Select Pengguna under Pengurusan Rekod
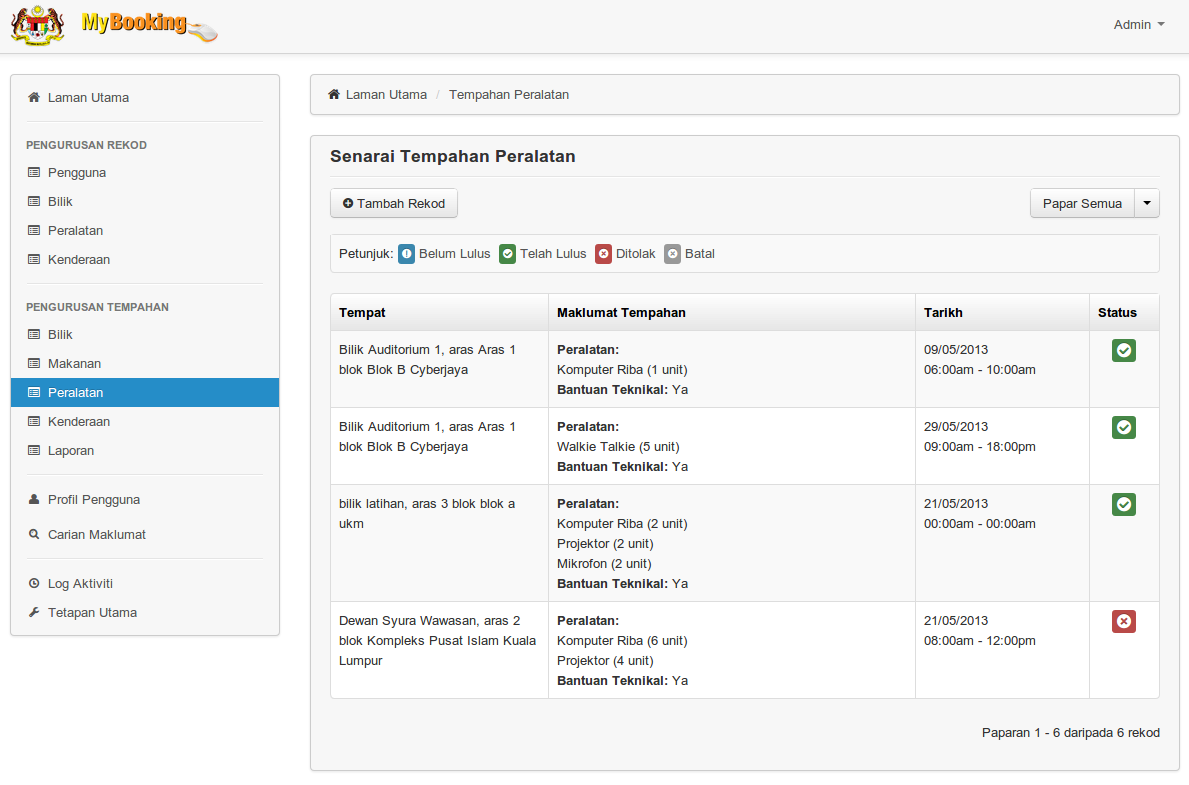1189x785 pixels. click(x=77, y=173)
